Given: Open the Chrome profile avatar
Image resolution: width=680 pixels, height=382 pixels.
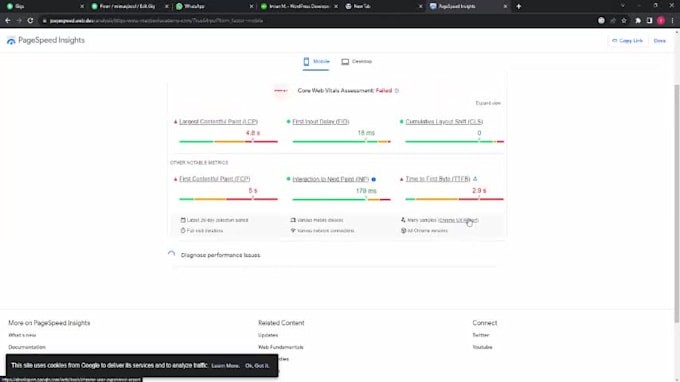Looking at the screenshot, I should (x=661, y=20).
